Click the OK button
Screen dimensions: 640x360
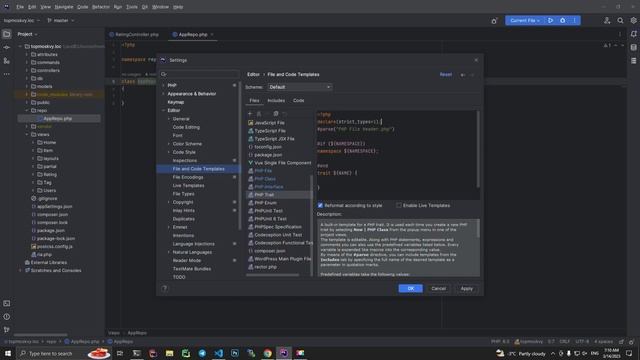click(x=411, y=289)
